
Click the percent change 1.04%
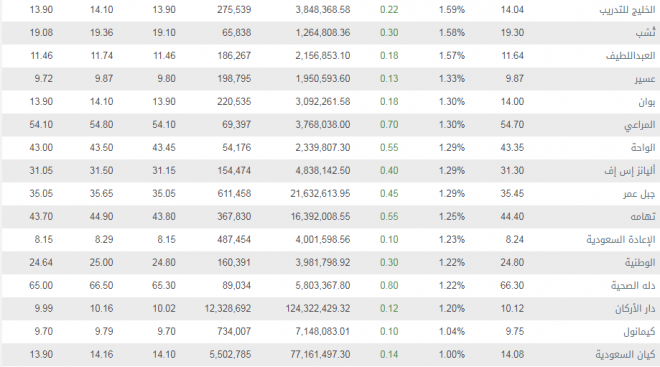coord(452,332)
